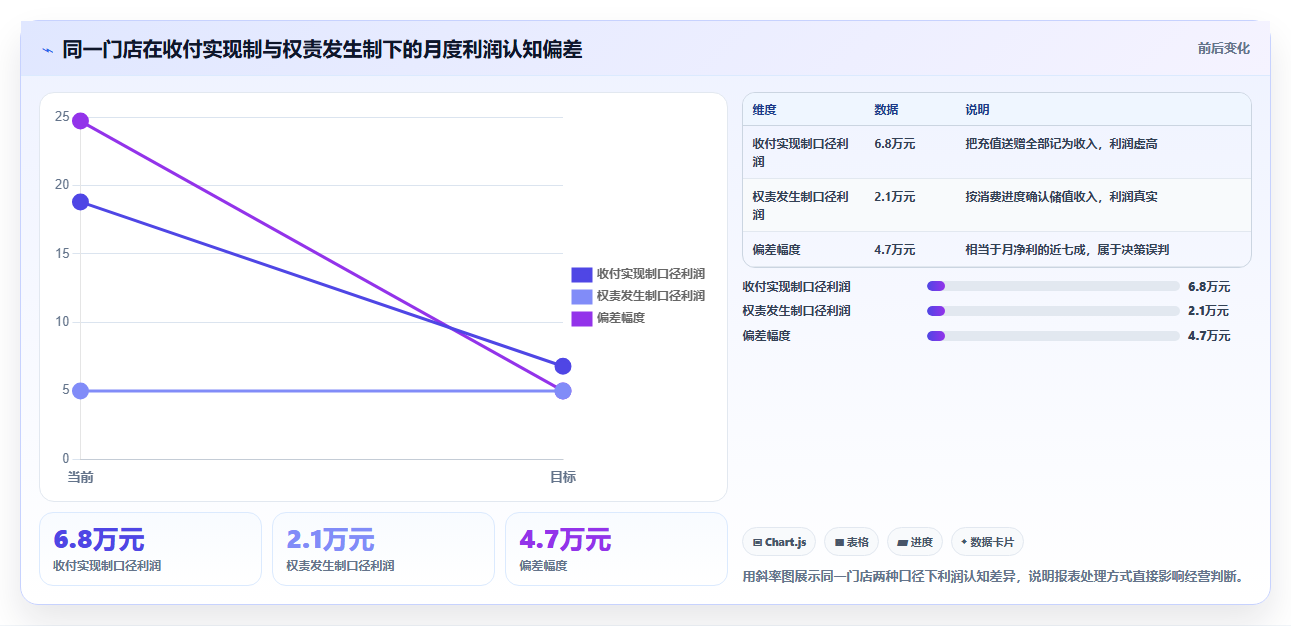The height and width of the screenshot is (626, 1291).
Task: Open the Chart.js chip
Action: [780, 542]
